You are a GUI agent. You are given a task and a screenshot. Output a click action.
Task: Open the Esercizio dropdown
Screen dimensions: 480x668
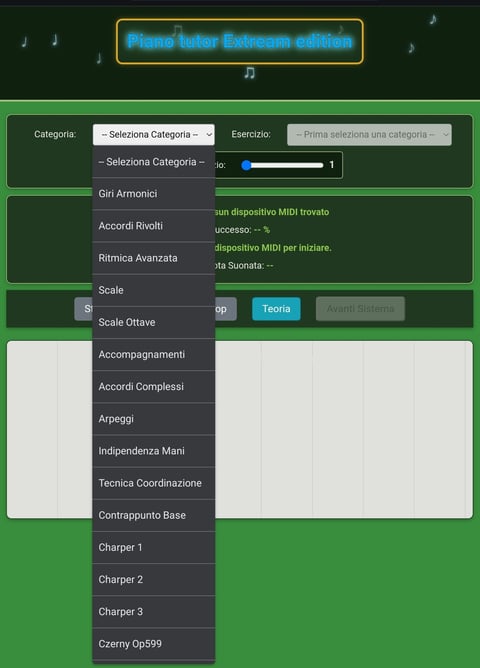[369, 135]
